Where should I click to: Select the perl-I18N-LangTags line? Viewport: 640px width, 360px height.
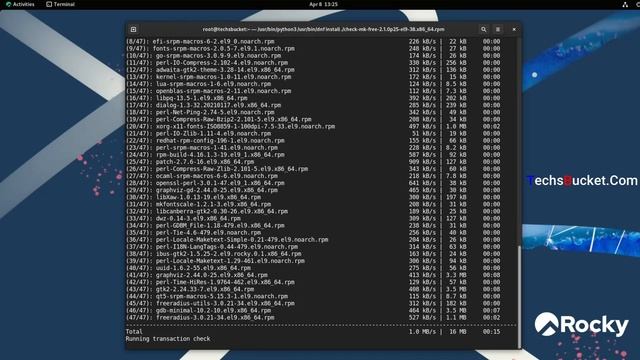(x=313, y=247)
